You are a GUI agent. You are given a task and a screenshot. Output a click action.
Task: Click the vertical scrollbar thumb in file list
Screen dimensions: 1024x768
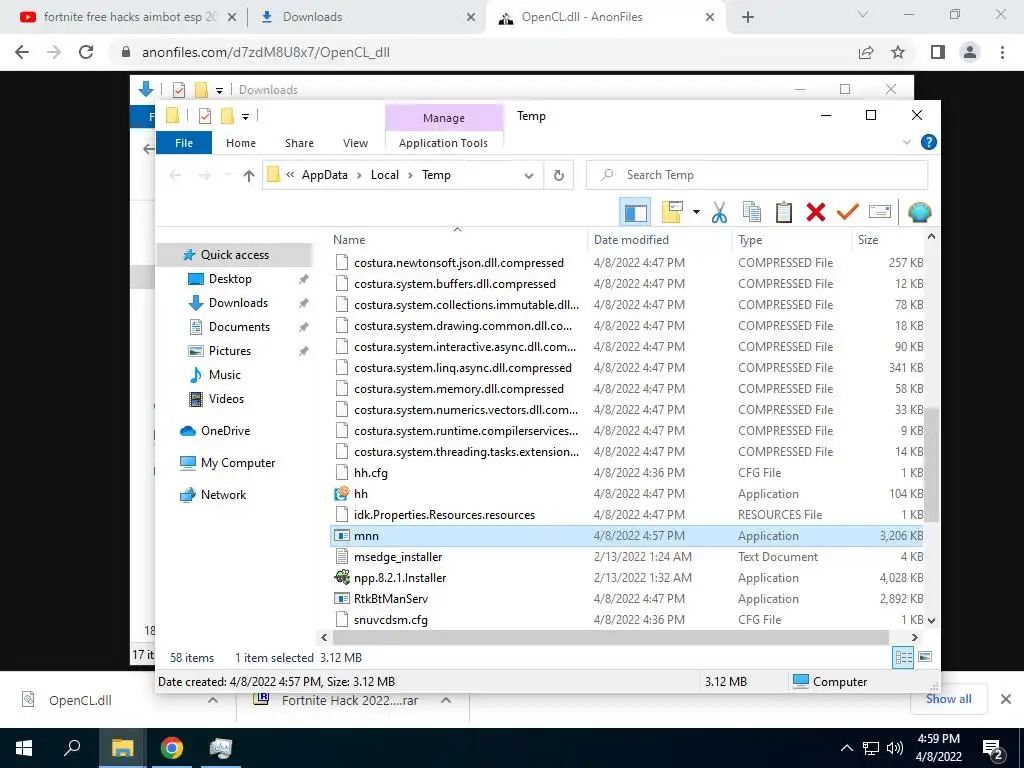pos(931,464)
